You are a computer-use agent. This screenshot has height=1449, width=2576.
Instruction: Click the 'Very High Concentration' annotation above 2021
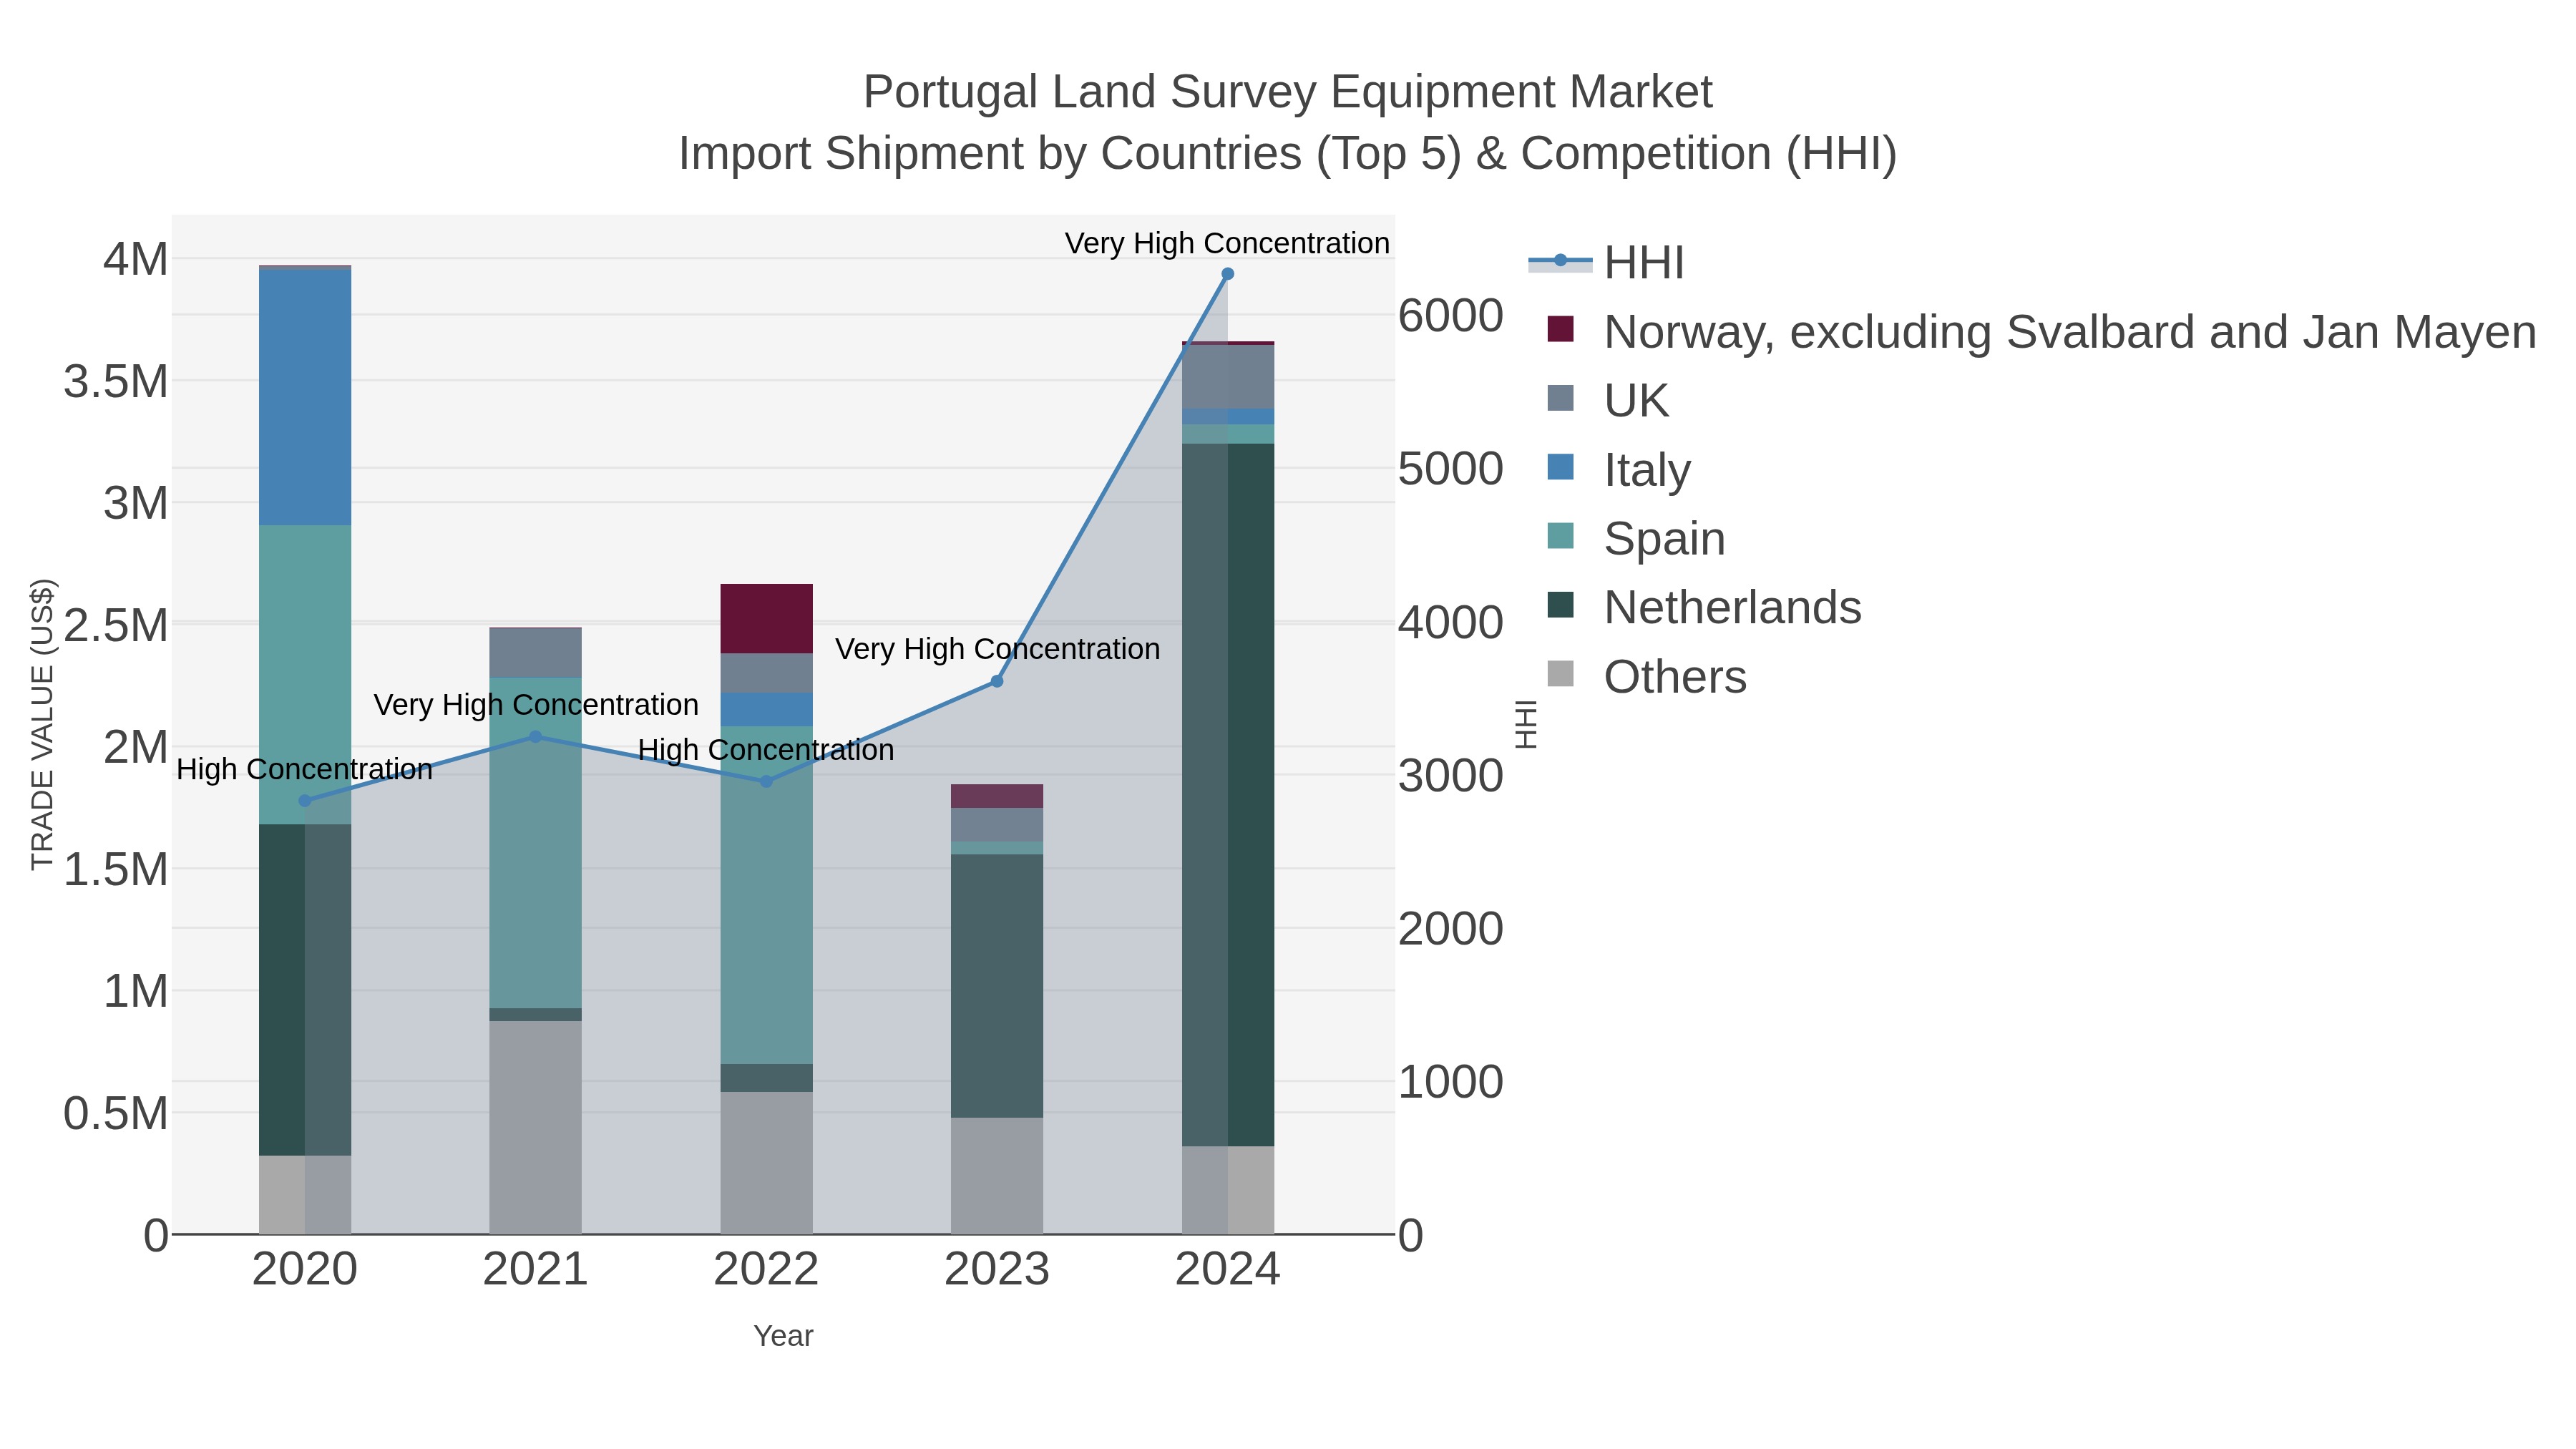point(536,705)
